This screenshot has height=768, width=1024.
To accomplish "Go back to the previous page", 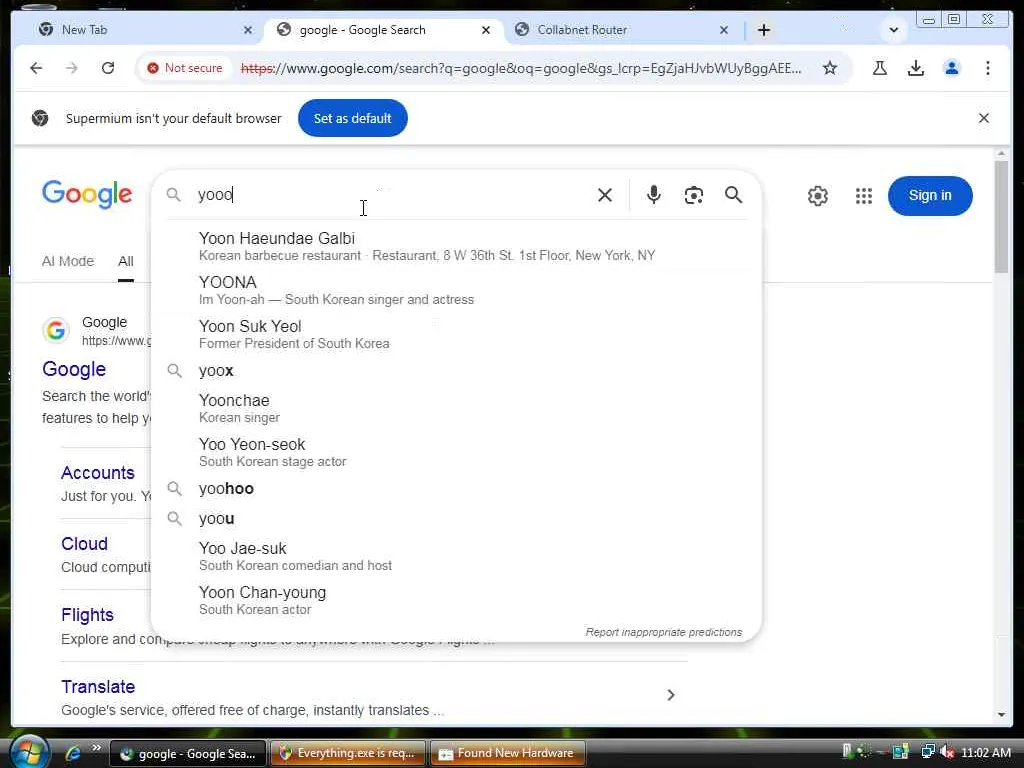I will point(36,68).
